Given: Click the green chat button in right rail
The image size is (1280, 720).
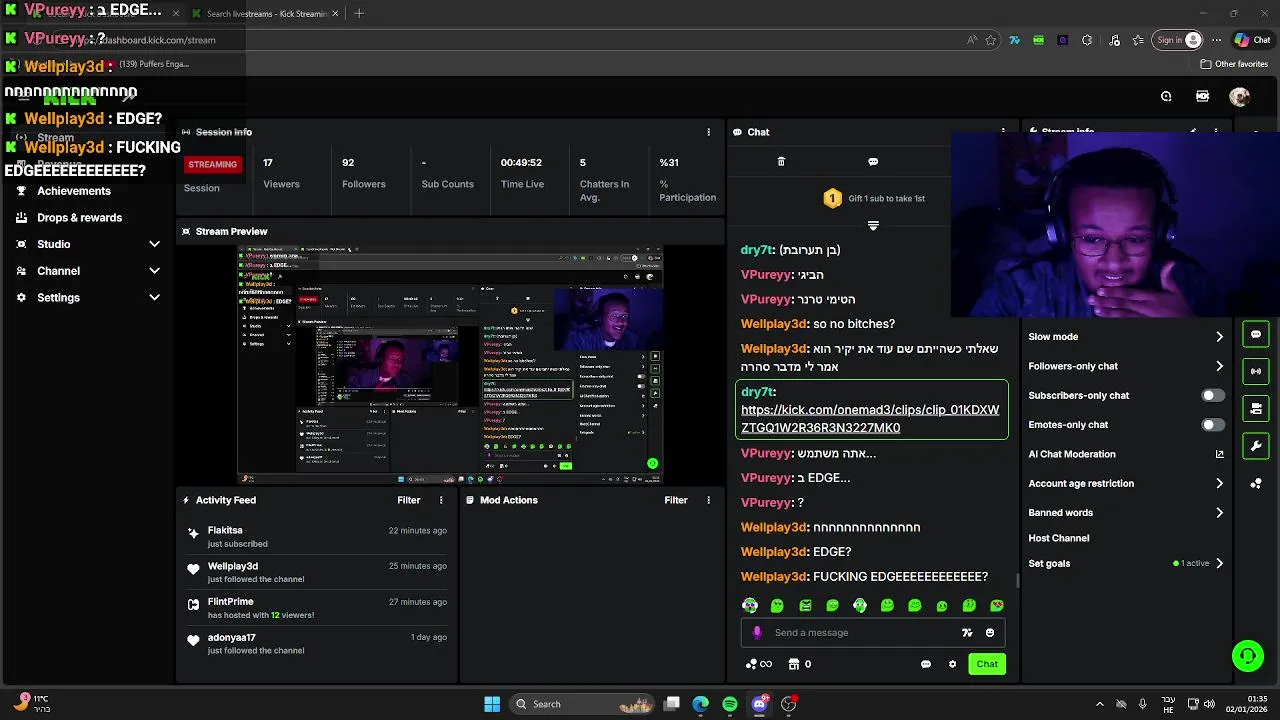Looking at the screenshot, I should (1256, 334).
